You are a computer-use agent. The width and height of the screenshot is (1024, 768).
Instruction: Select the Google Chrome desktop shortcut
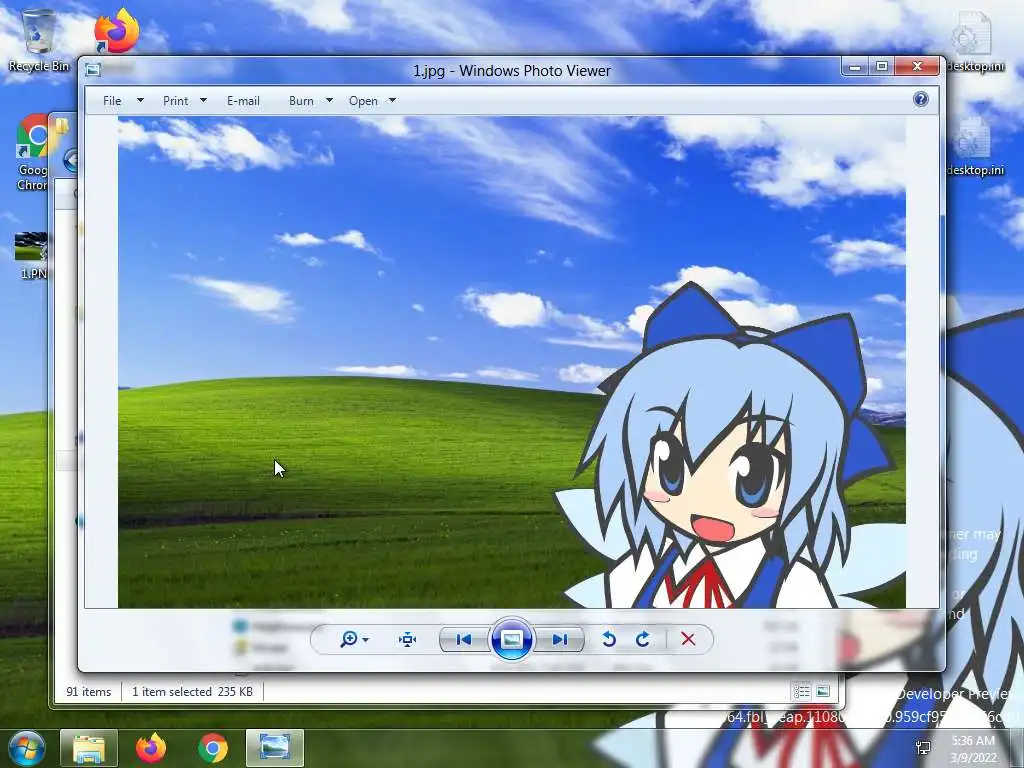click(x=33, y=153)
